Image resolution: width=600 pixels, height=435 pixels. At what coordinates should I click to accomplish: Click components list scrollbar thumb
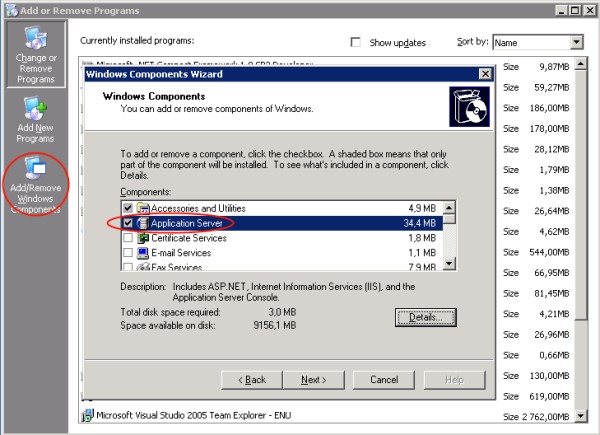449,219
